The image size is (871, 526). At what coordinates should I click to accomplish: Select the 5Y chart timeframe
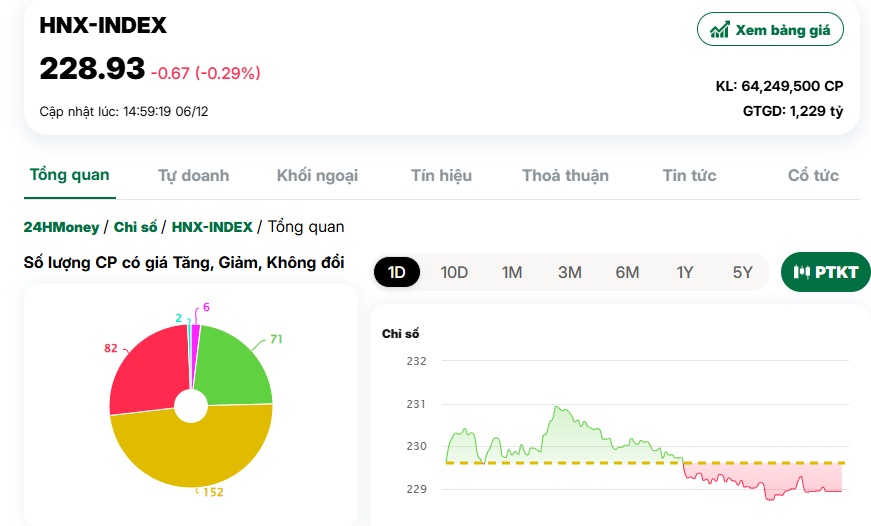[743, 272]
